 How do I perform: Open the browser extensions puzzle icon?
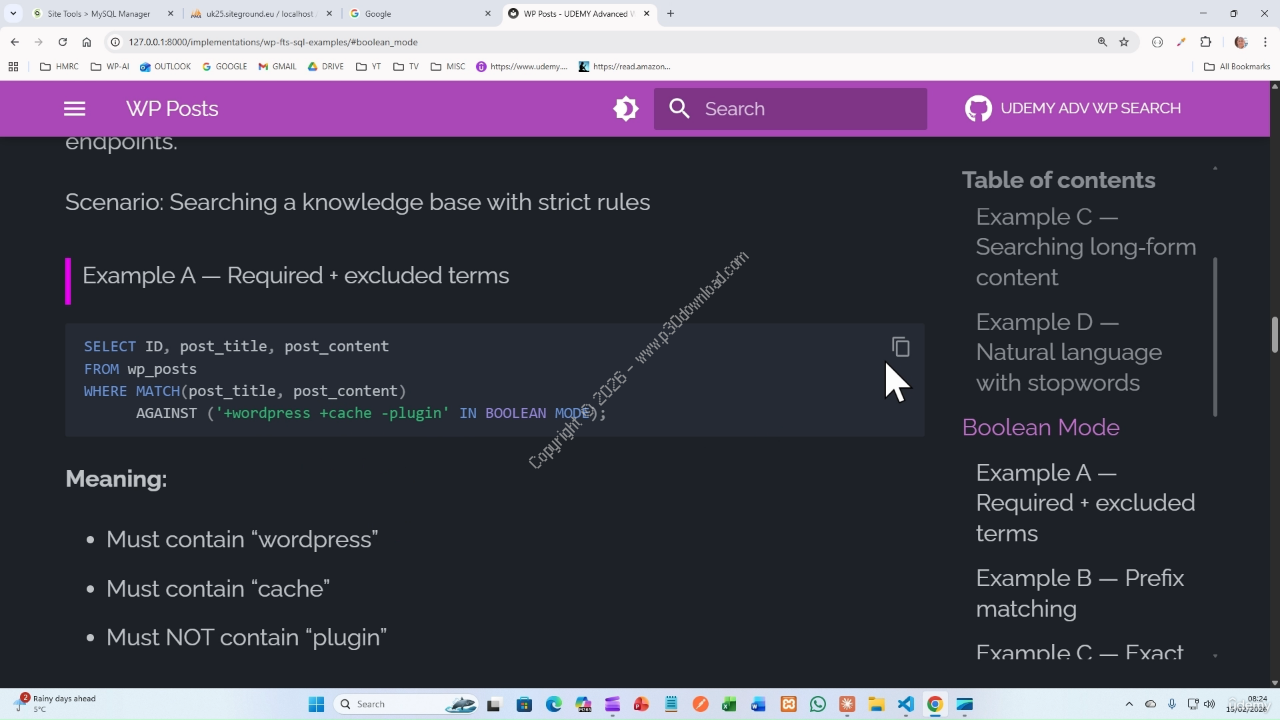(1205, 42)
